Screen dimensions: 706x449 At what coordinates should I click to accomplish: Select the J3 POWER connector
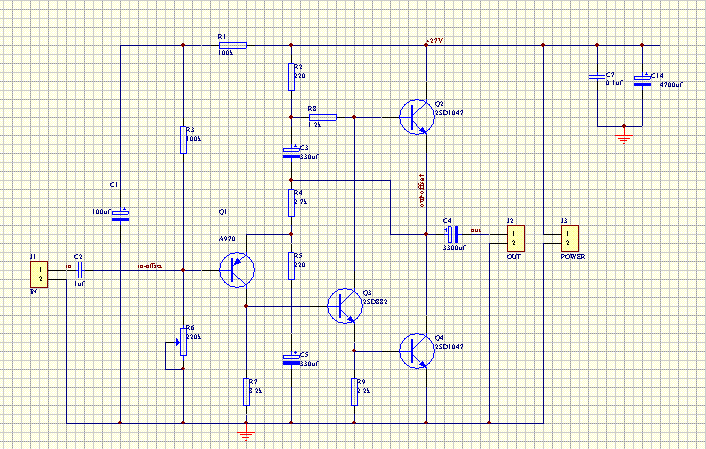tap(567, 237)
